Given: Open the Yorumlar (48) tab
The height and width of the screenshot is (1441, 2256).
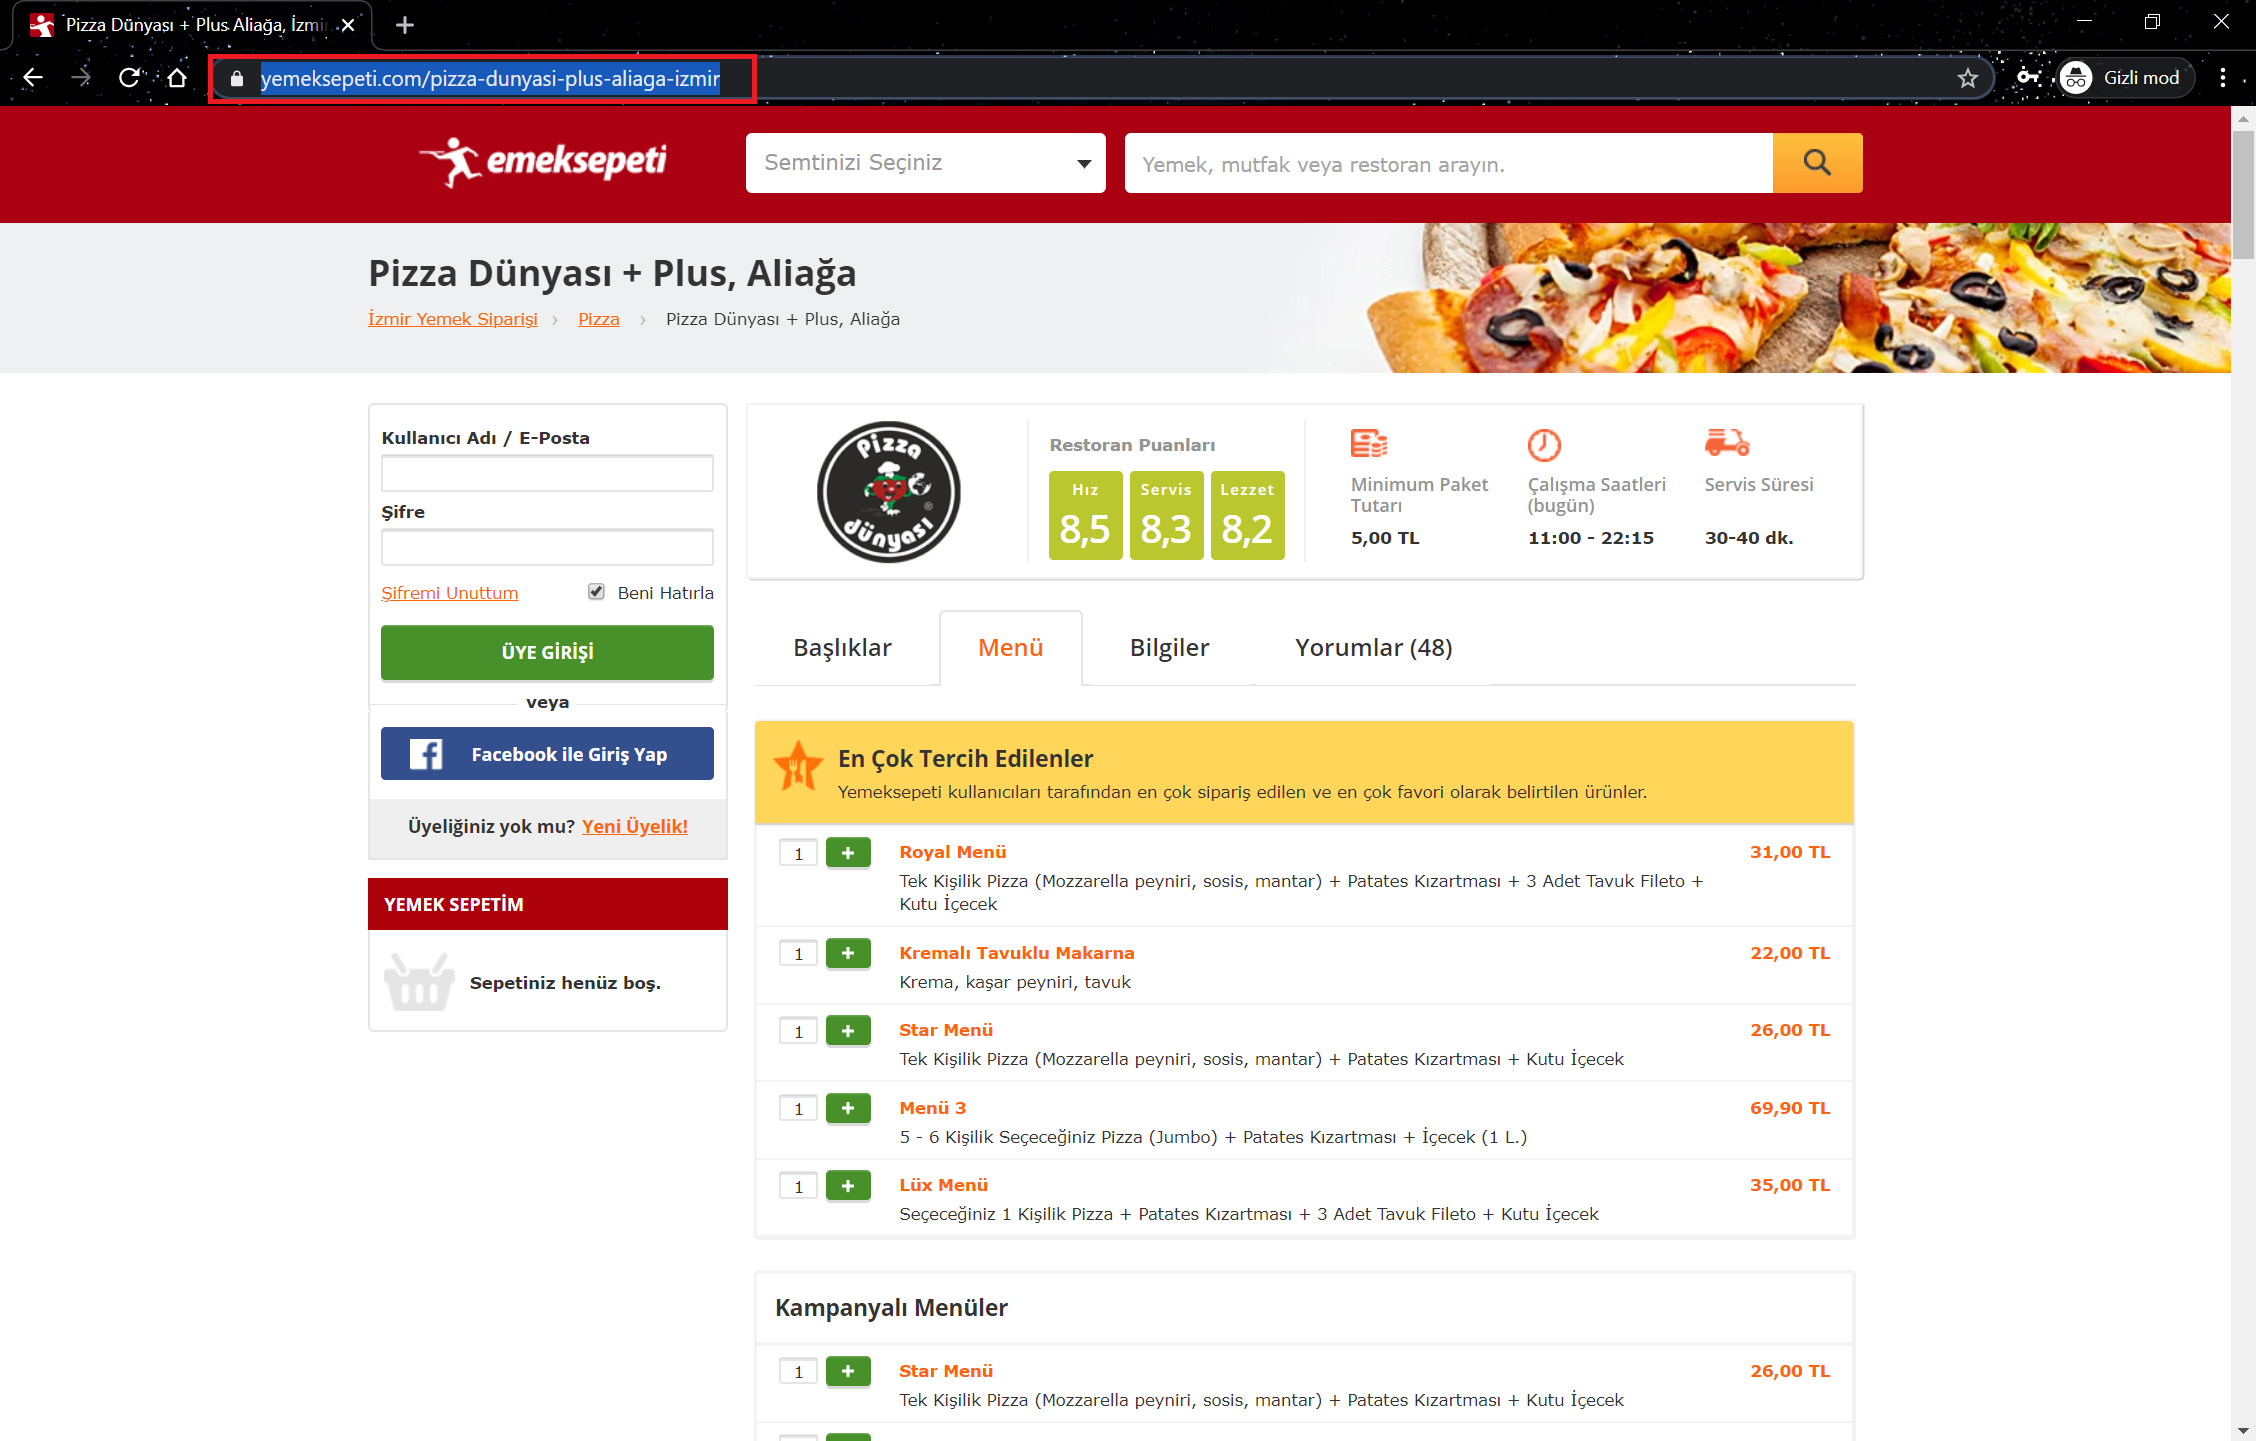Looking at the screenshot, I should coord(1372,648).
